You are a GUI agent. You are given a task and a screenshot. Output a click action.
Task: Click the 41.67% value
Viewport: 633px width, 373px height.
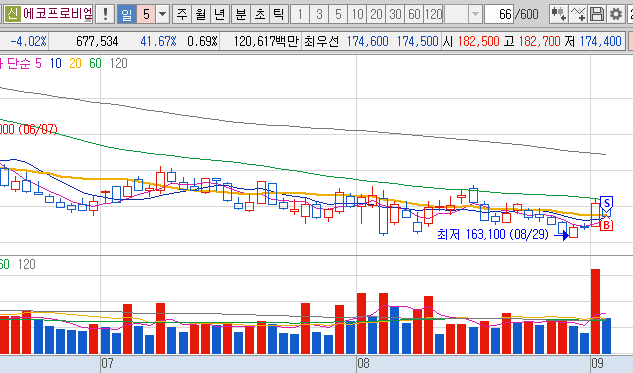click(x=158, y=41)
